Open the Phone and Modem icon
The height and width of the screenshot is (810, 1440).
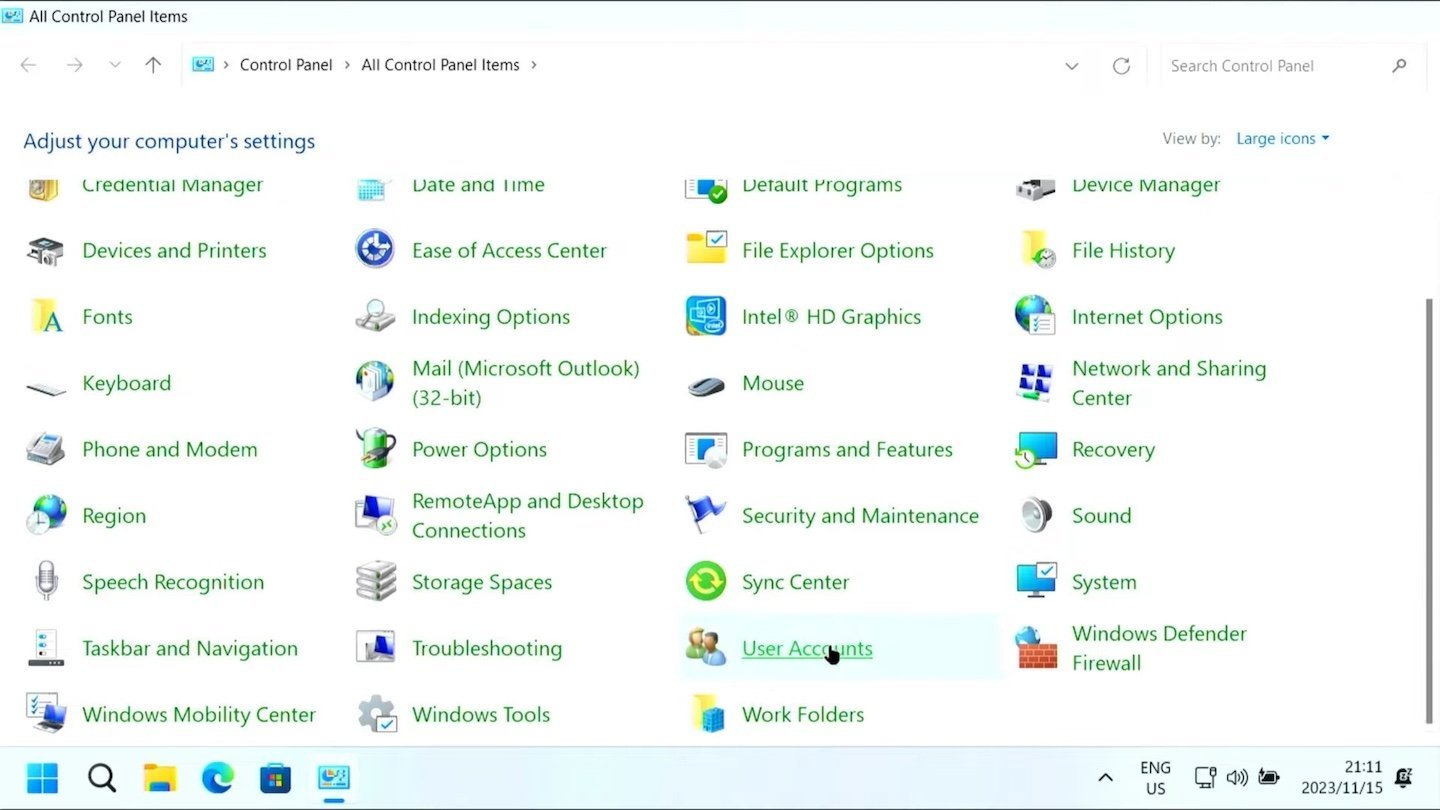pyautogui.click(x=46, y=449)
